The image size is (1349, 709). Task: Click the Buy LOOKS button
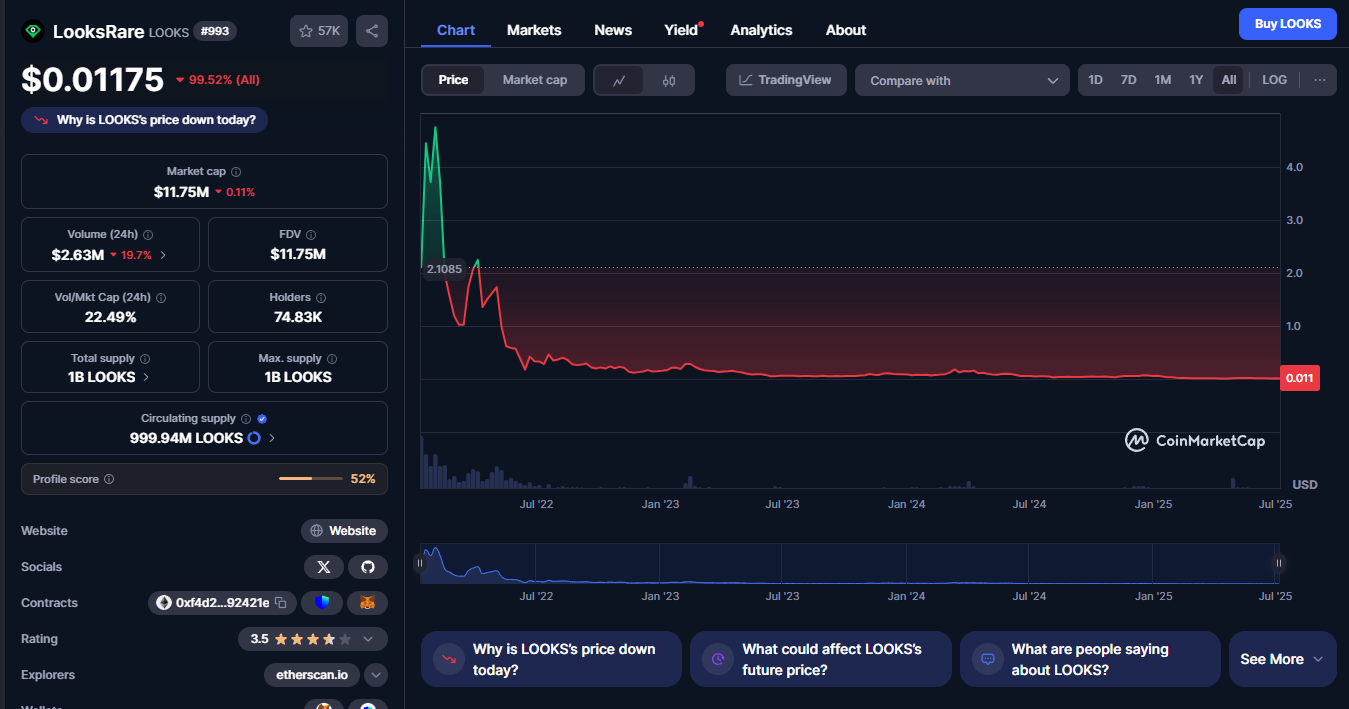(1288, 24)
